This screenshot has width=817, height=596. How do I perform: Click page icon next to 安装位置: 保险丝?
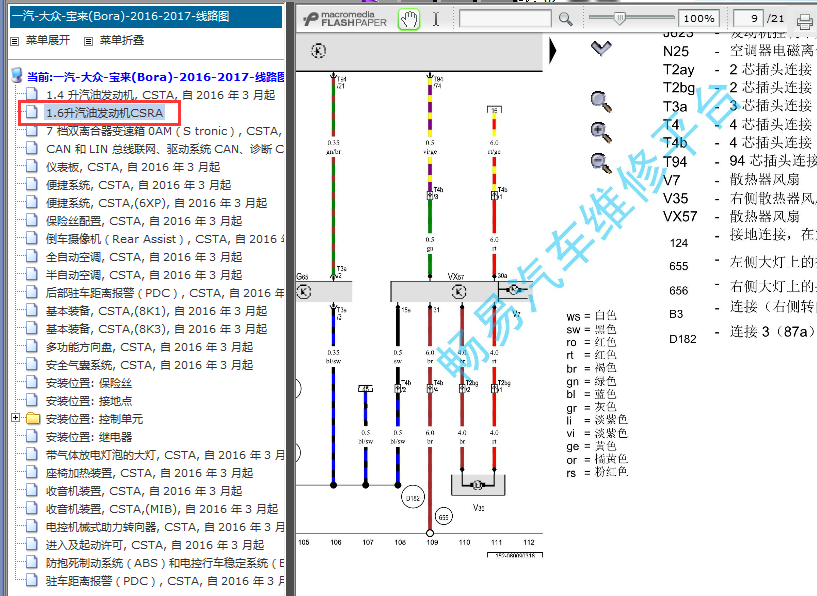[32, 382]
